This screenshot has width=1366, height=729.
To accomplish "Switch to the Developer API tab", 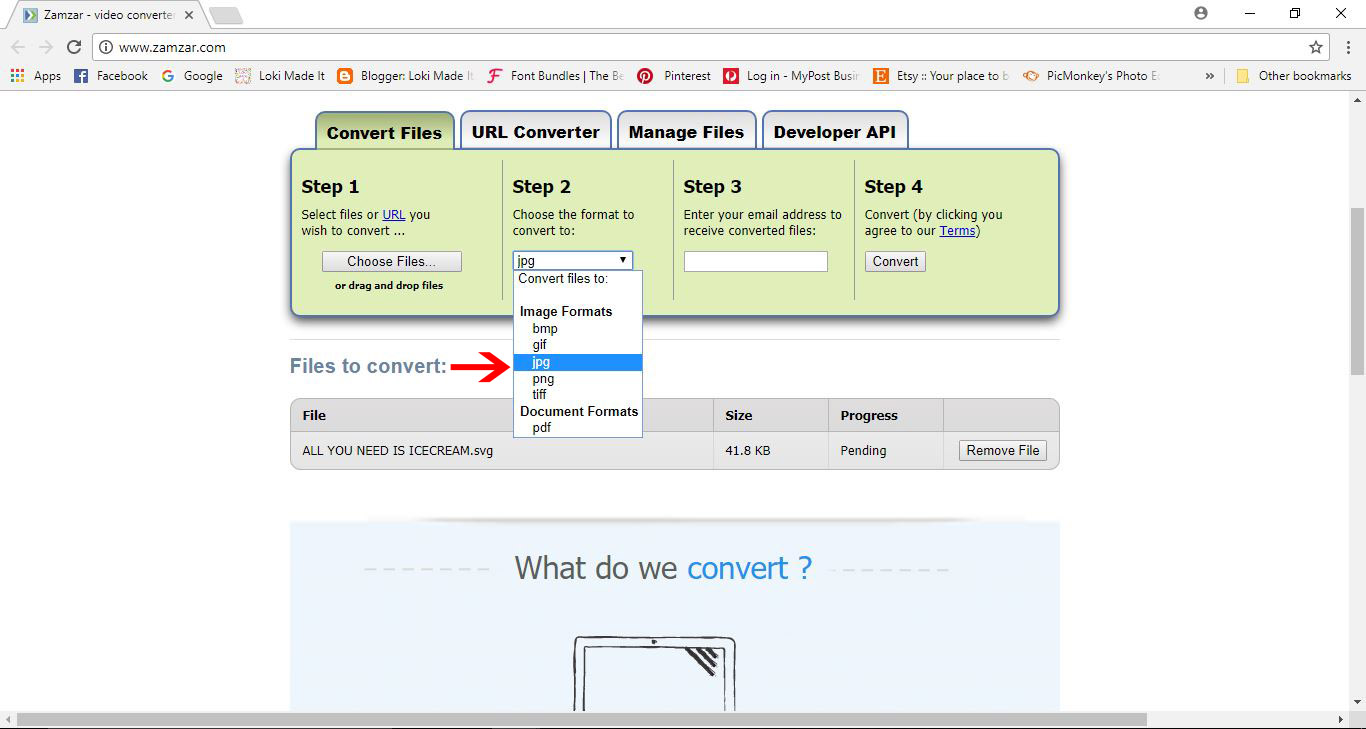I will pyautogui.click(x=835, y=131).
